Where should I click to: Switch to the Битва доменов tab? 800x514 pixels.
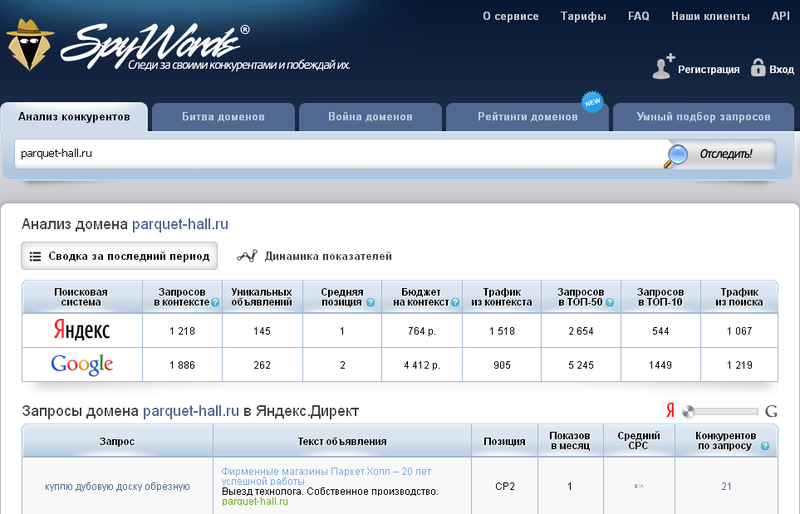click(x=223, y=117)
